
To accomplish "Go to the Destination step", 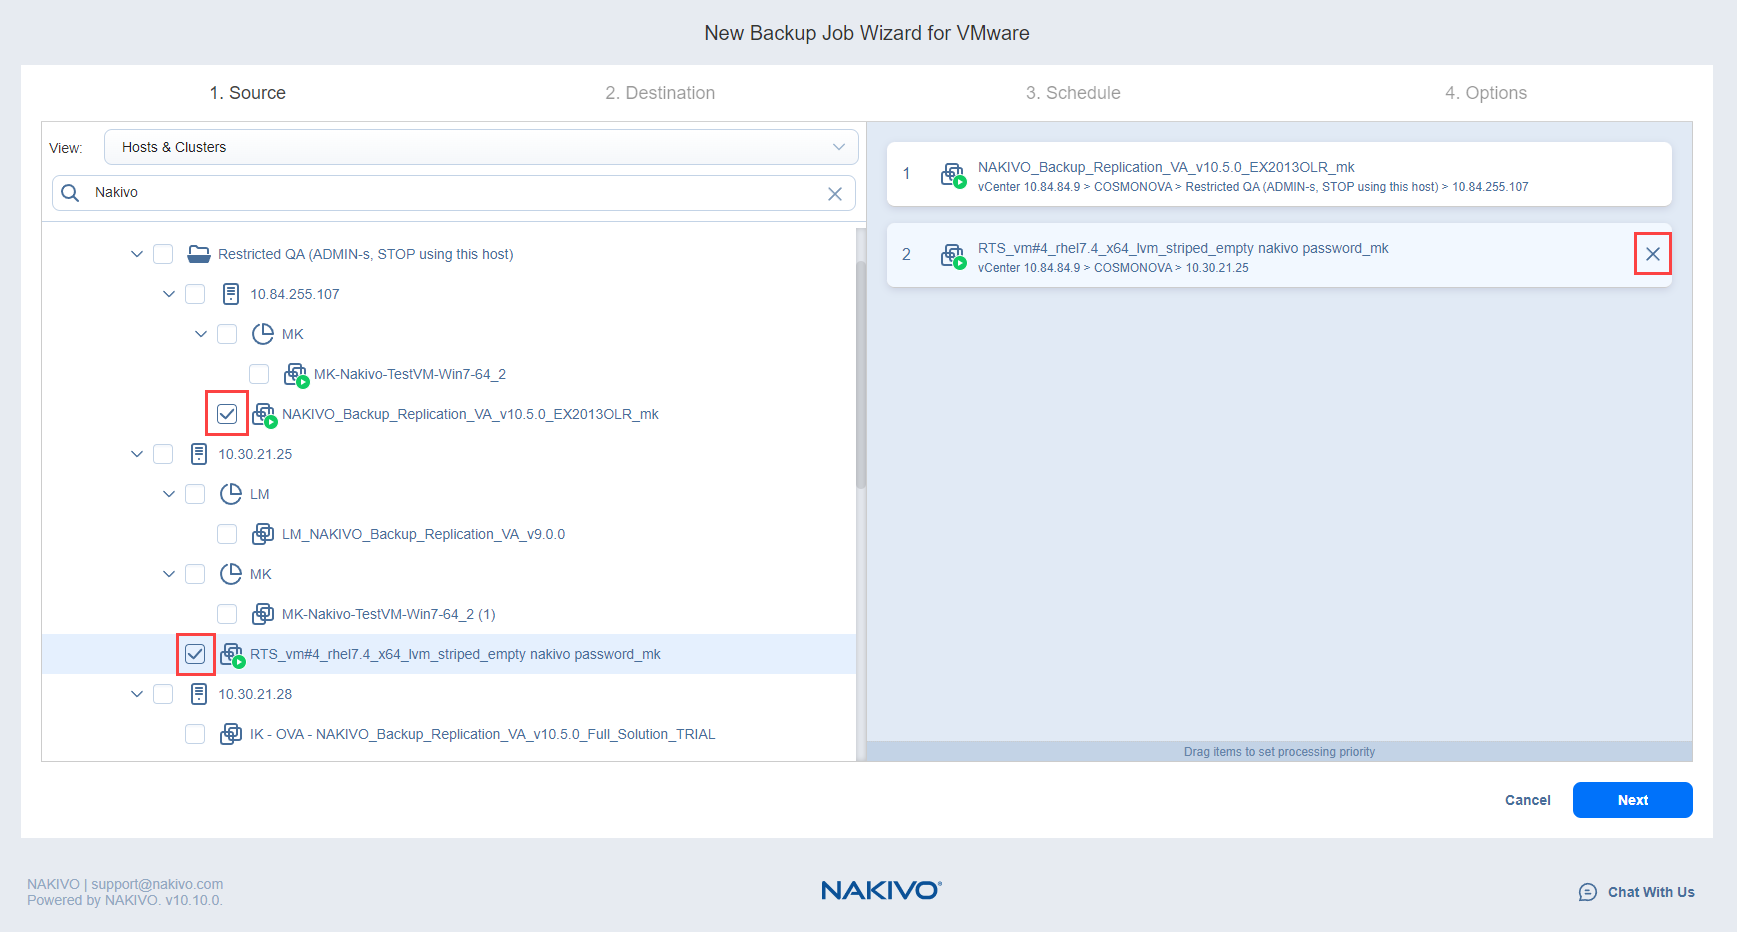I will click(660, 93).
